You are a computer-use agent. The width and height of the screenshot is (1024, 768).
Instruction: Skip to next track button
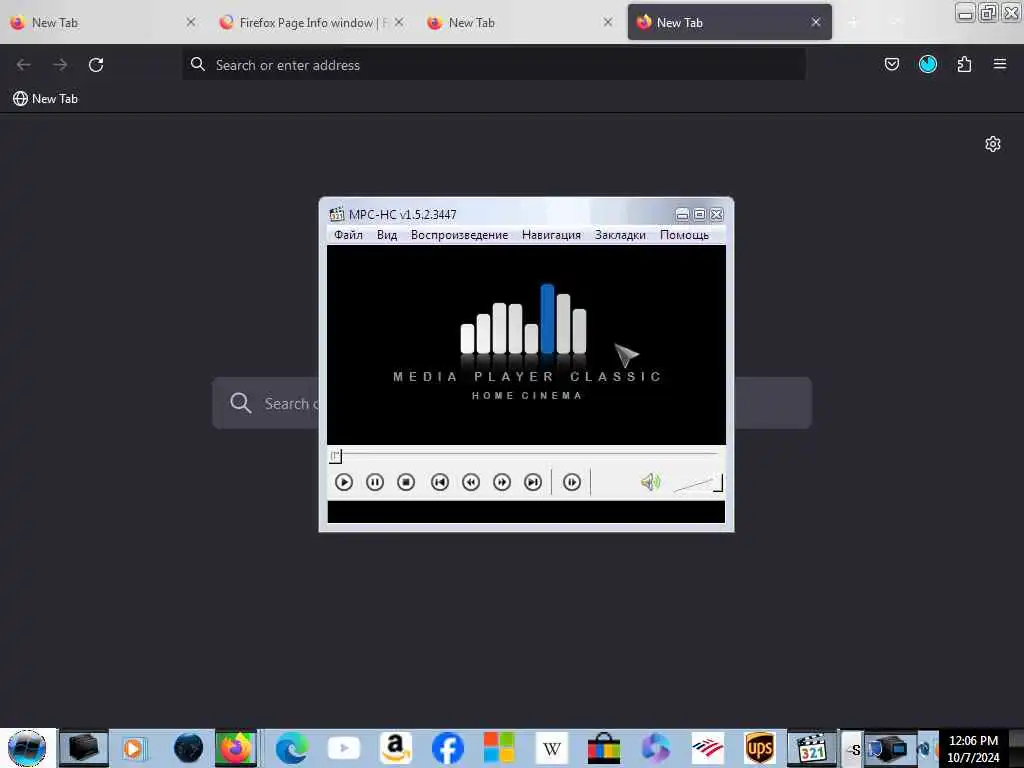tap(533, 482)
